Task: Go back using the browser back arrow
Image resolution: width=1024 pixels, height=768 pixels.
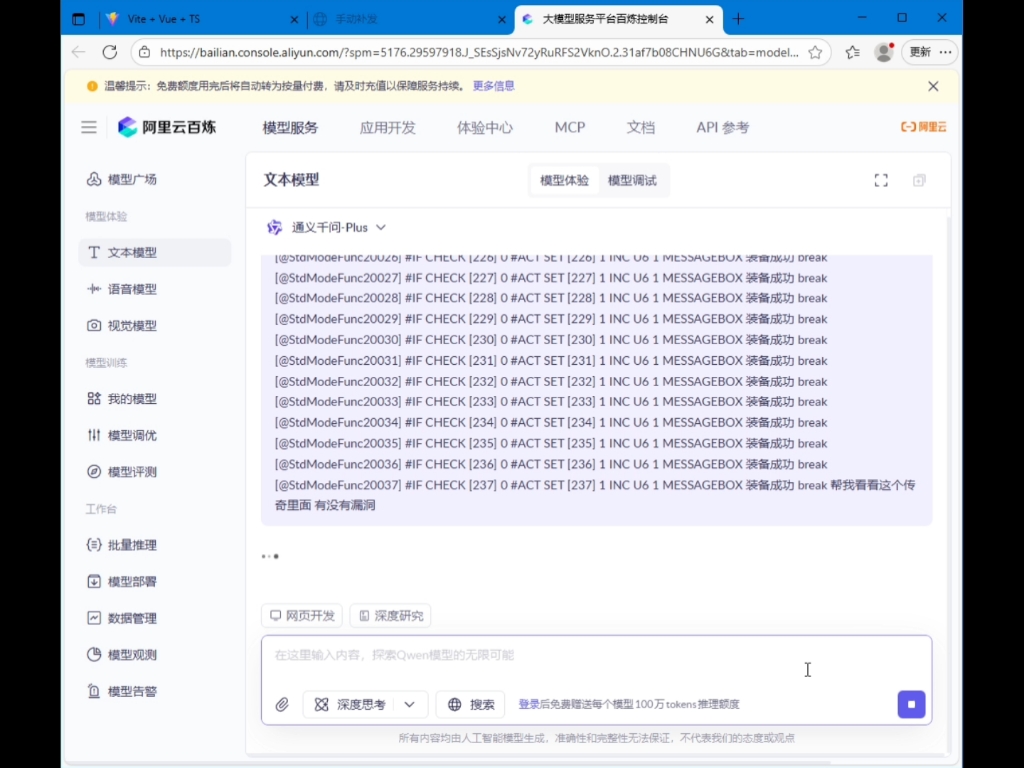Action: tap(79, 52)
